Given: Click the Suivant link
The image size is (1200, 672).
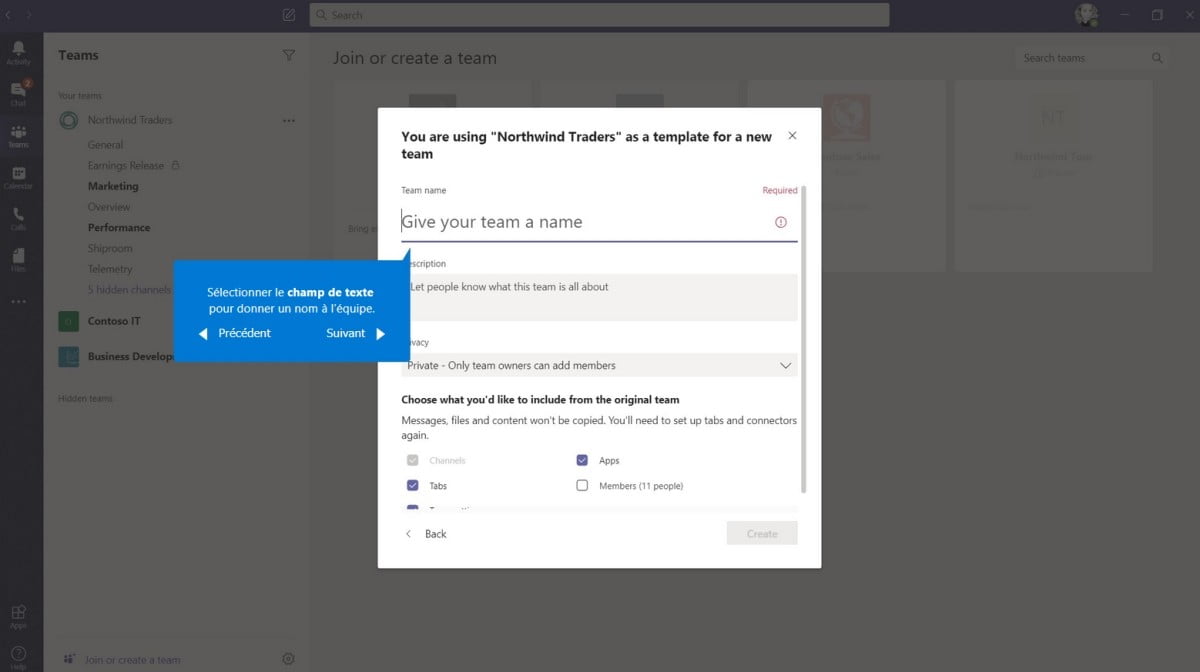Looking at the screenshot, I should point(346,333).
